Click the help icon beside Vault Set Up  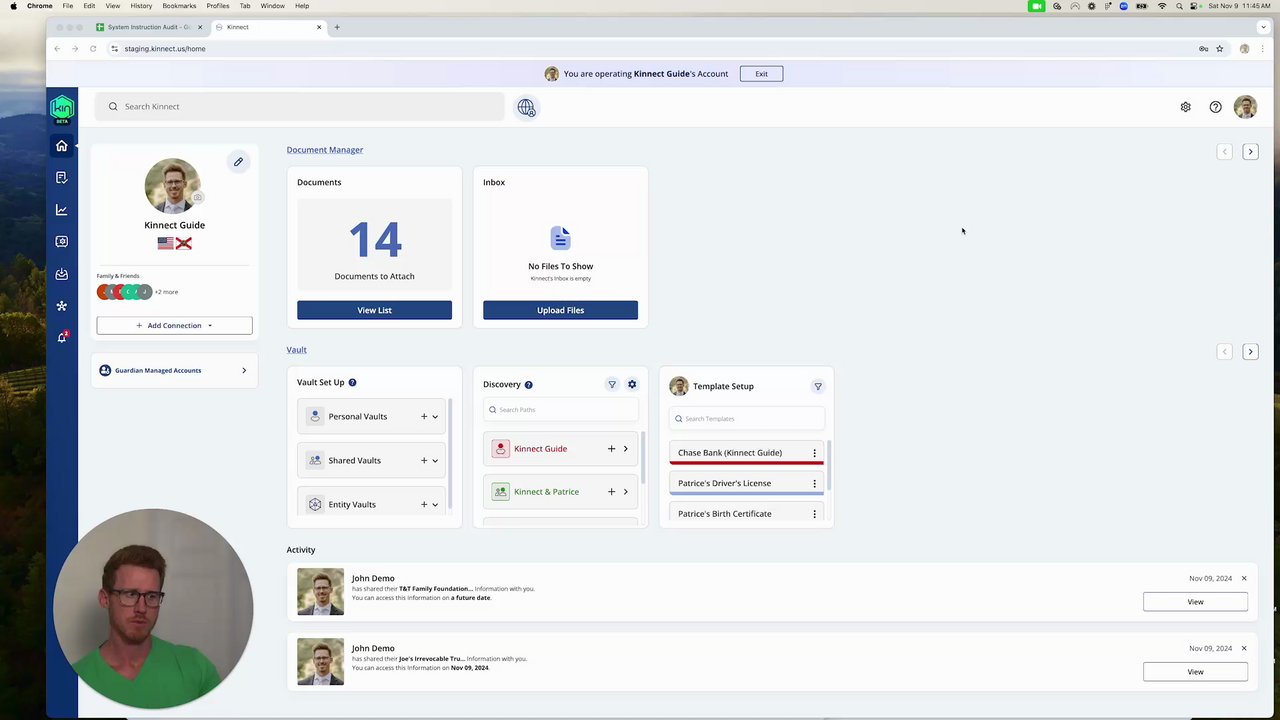click(352, 382)
